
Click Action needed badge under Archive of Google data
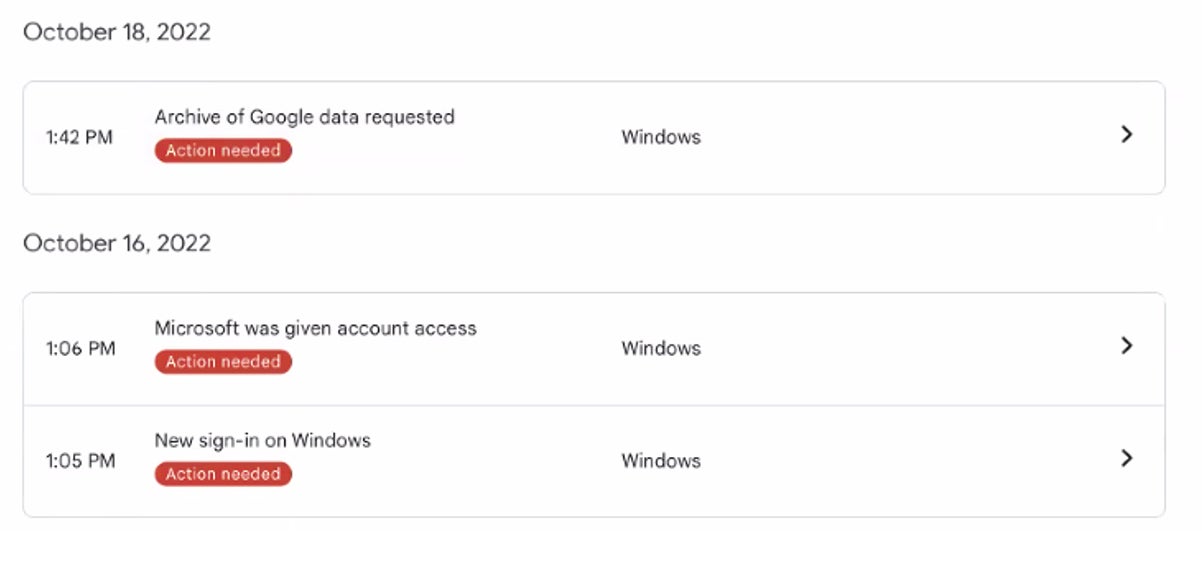point(223,151)
